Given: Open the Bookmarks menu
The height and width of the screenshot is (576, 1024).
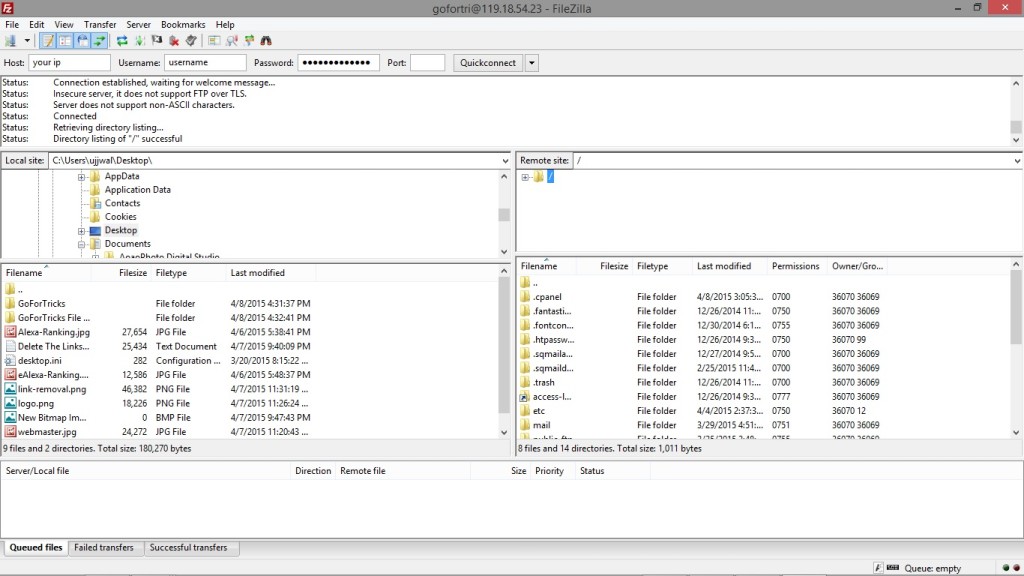Looking at the screenshot, I should click(183, 24).
